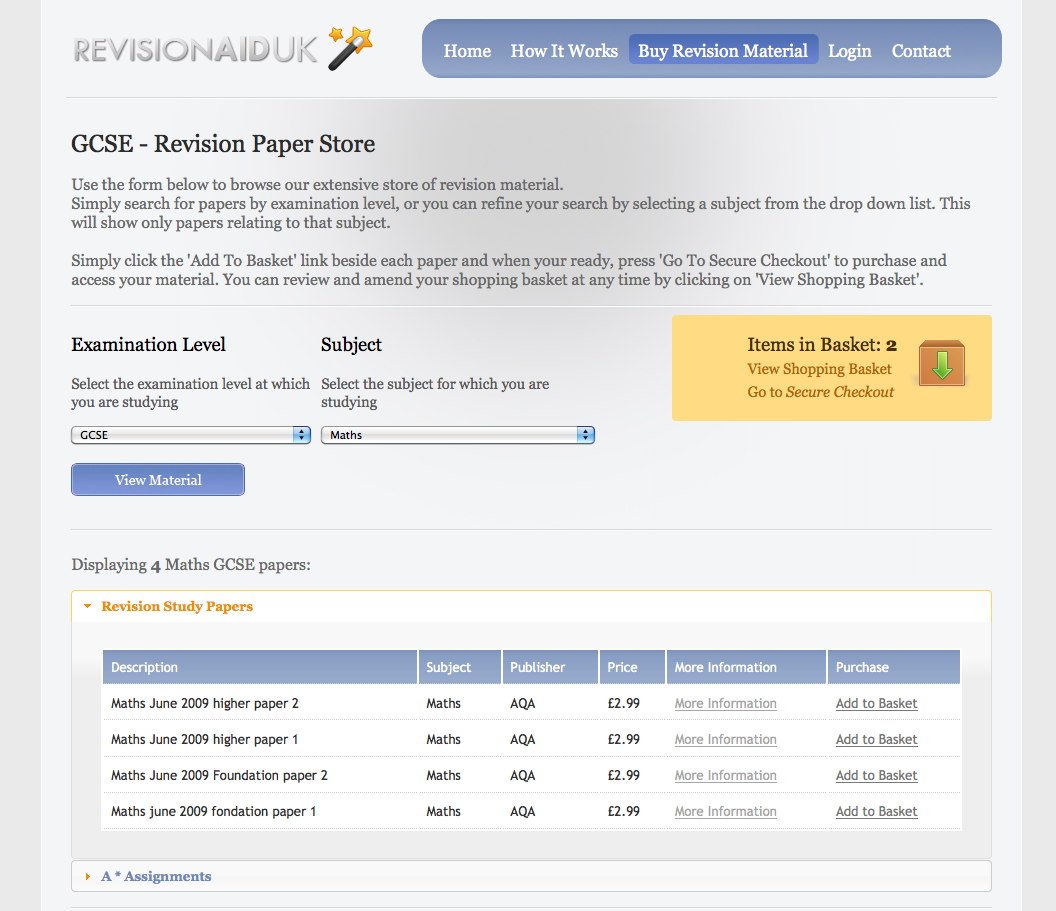Screen dimensions: 1056x911
Task: Click the basket box download icon
Action: [941, 364]
